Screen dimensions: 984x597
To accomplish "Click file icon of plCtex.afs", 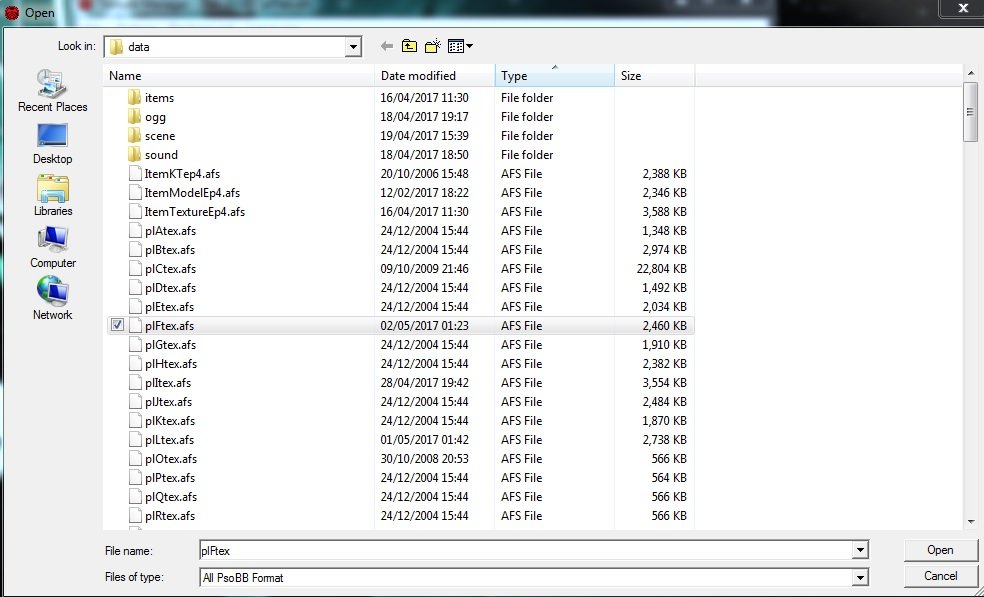I will pos(135,269).
